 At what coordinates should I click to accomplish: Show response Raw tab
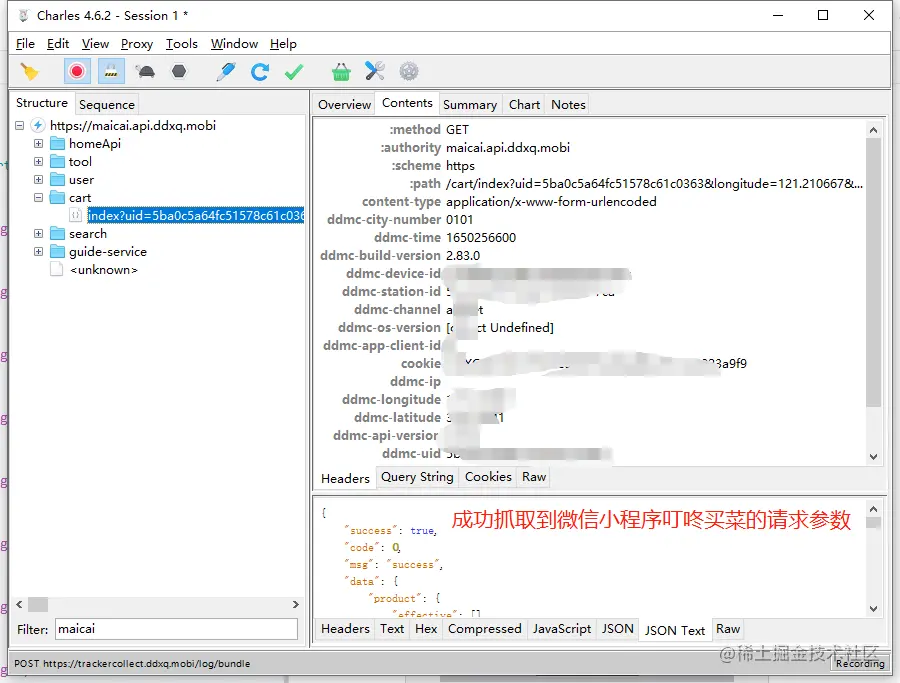coord(728,629)
